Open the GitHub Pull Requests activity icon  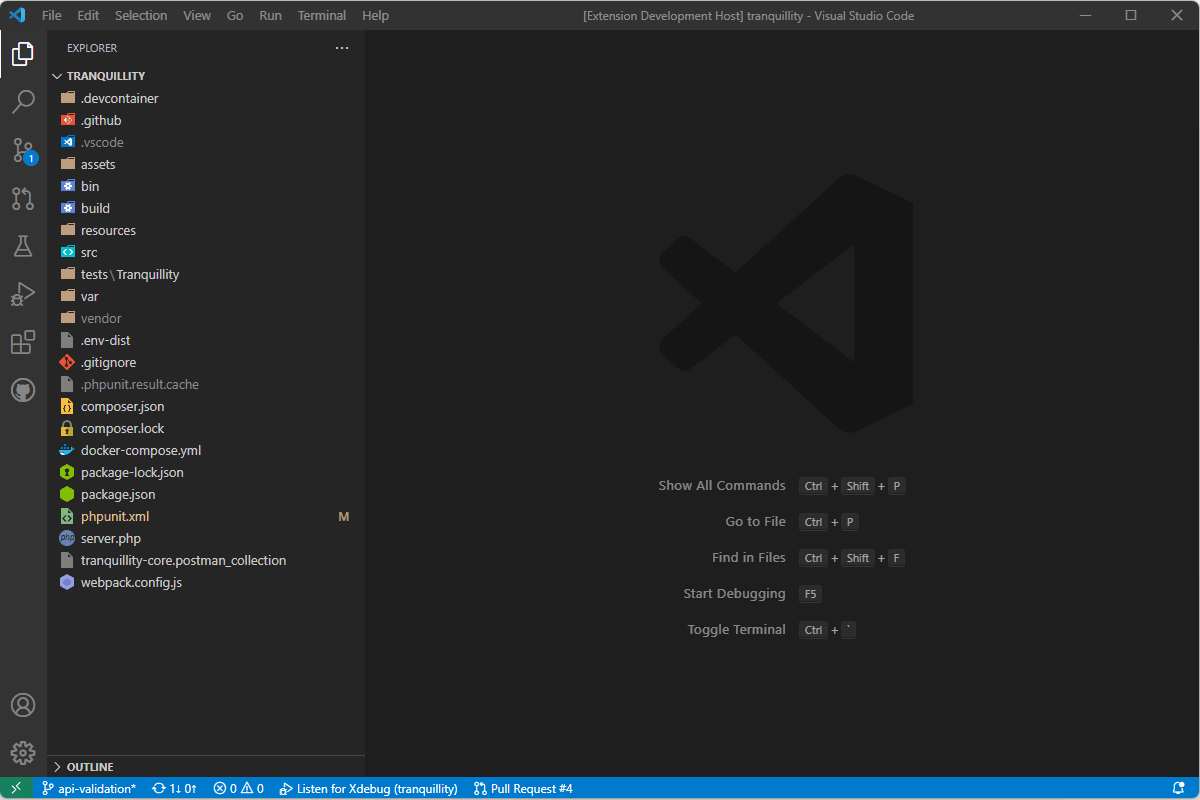pyautogui.click(x=23, y=198)
